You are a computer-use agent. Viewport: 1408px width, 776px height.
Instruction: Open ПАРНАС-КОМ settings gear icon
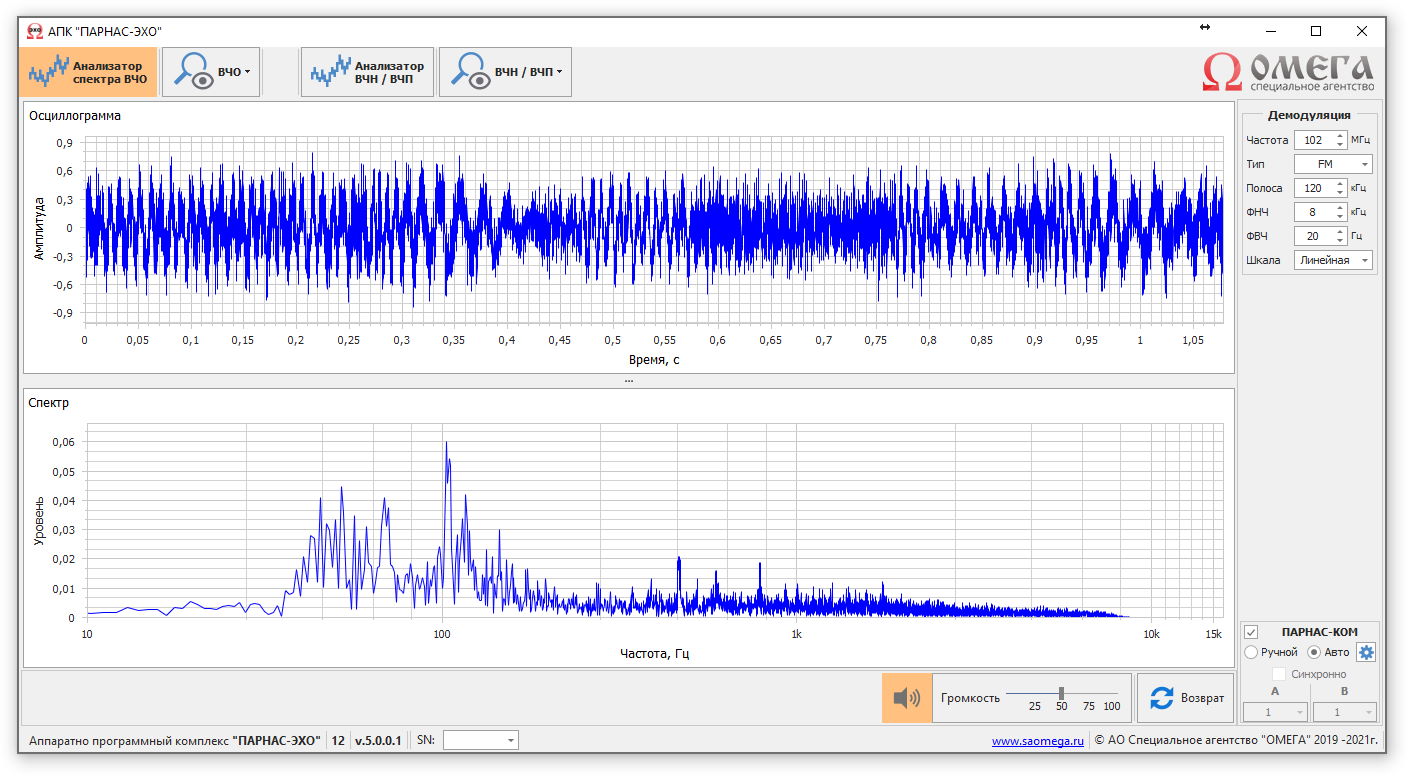pyautogui.click(x=1366, y=652)
